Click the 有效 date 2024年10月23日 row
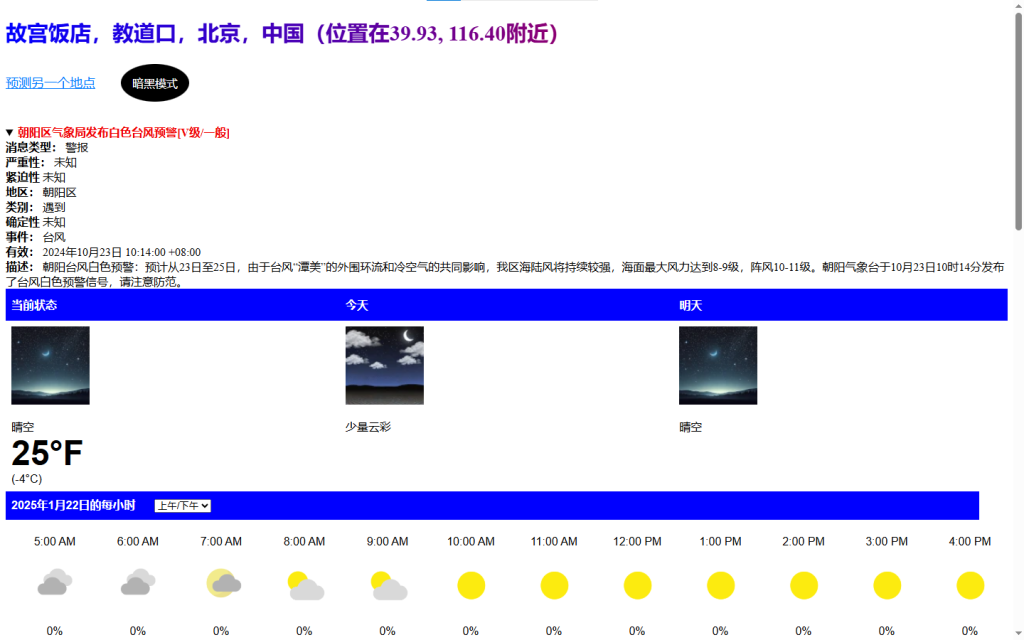This screenshot has height=640, width=1024. click(x=103, y=252)
